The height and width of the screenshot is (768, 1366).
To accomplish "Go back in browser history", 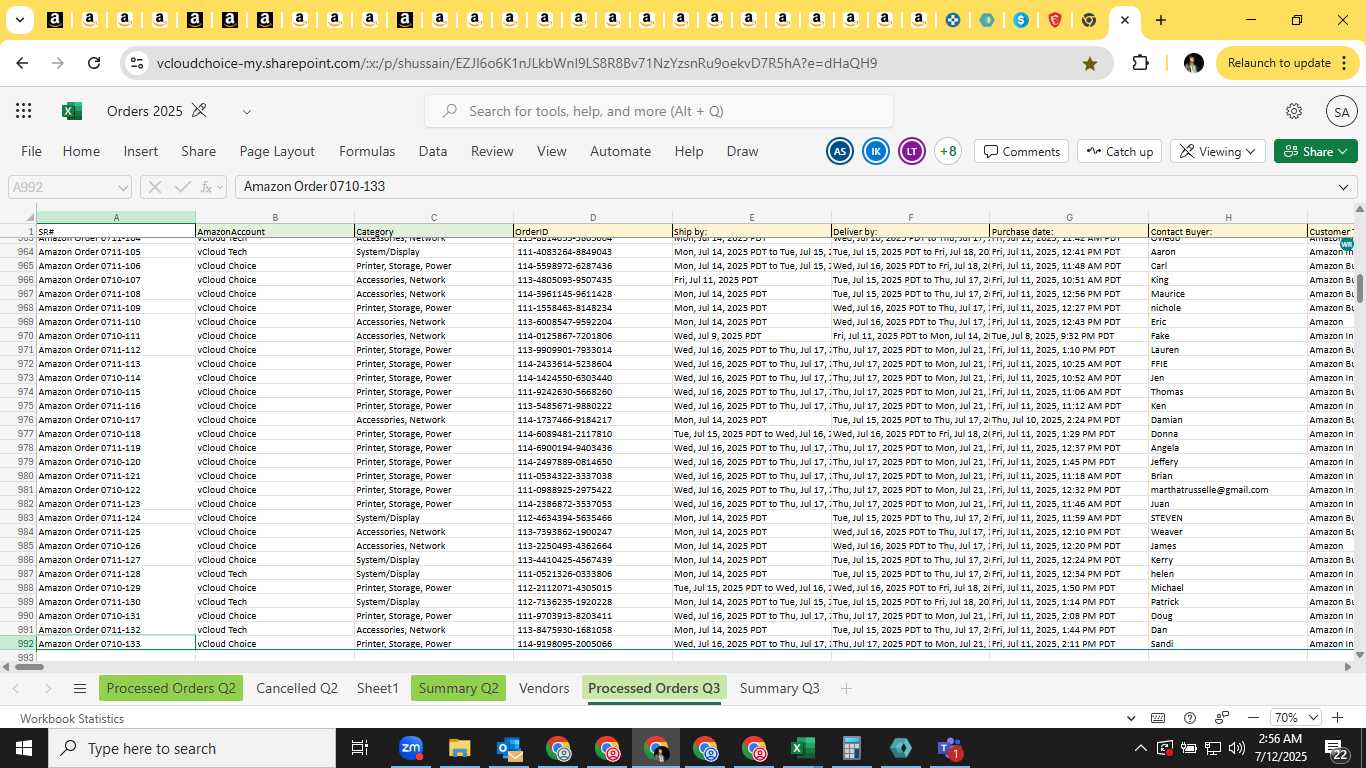I will click(22, 63).
